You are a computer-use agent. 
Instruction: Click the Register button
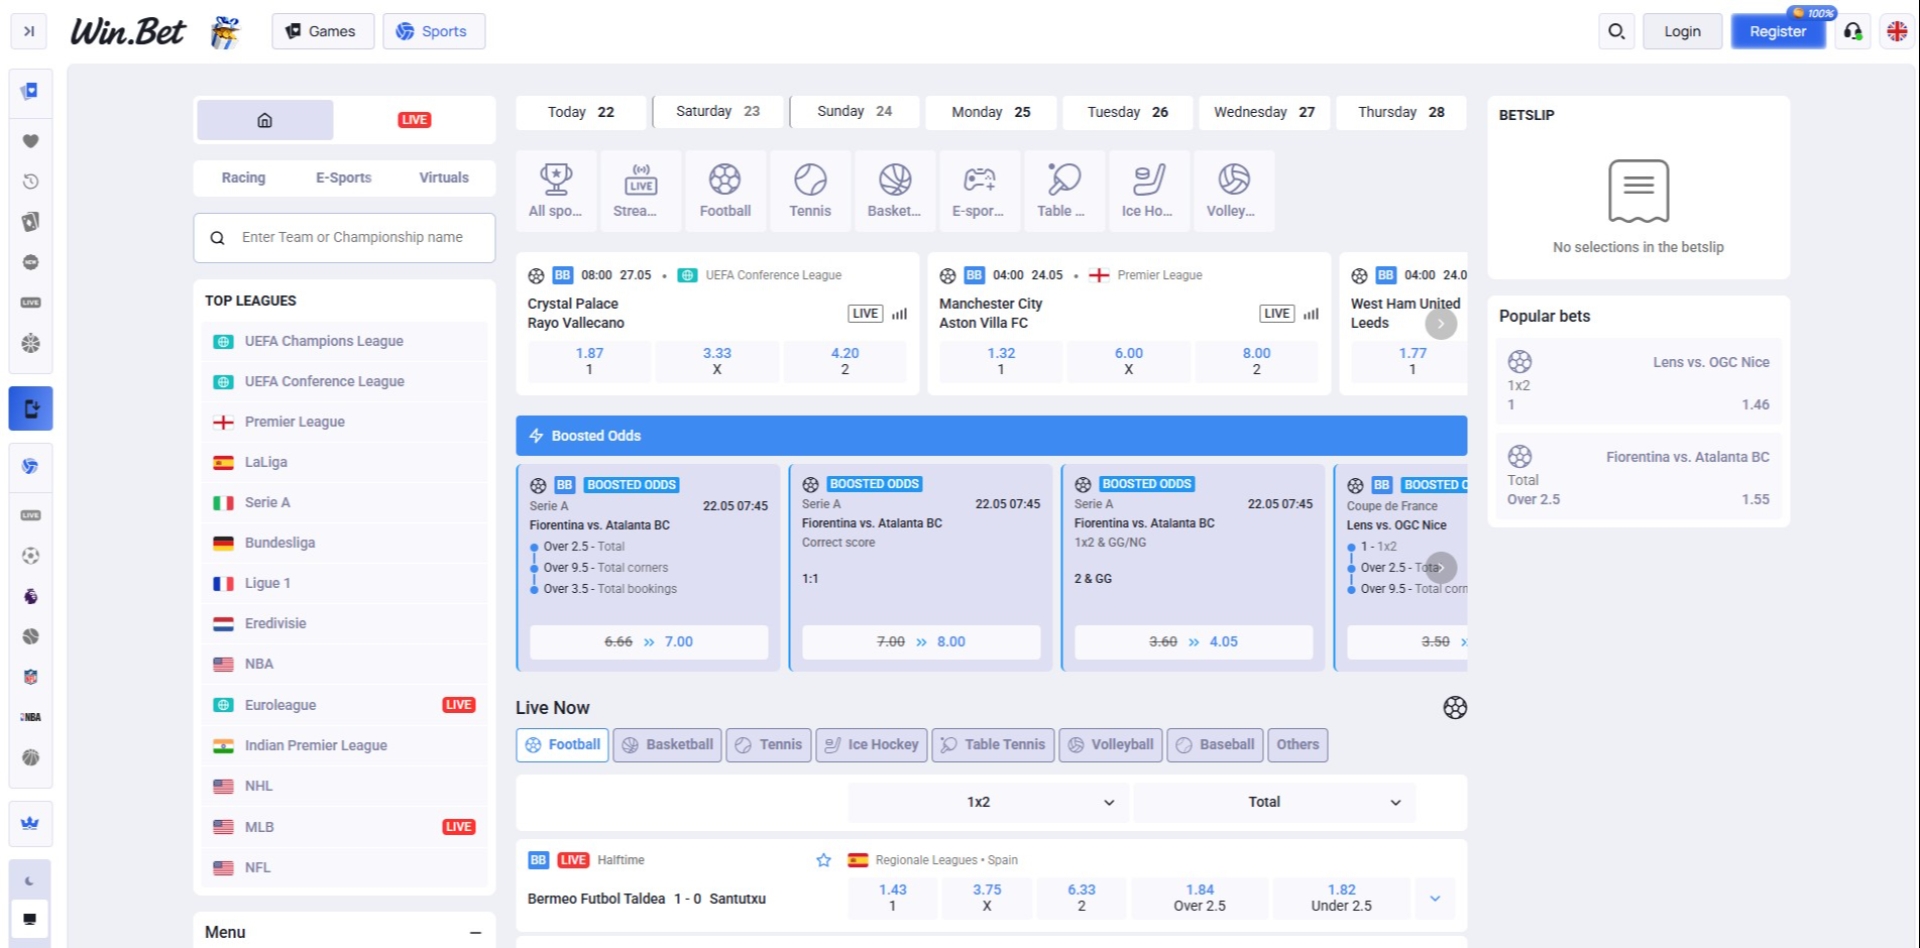1778,31
